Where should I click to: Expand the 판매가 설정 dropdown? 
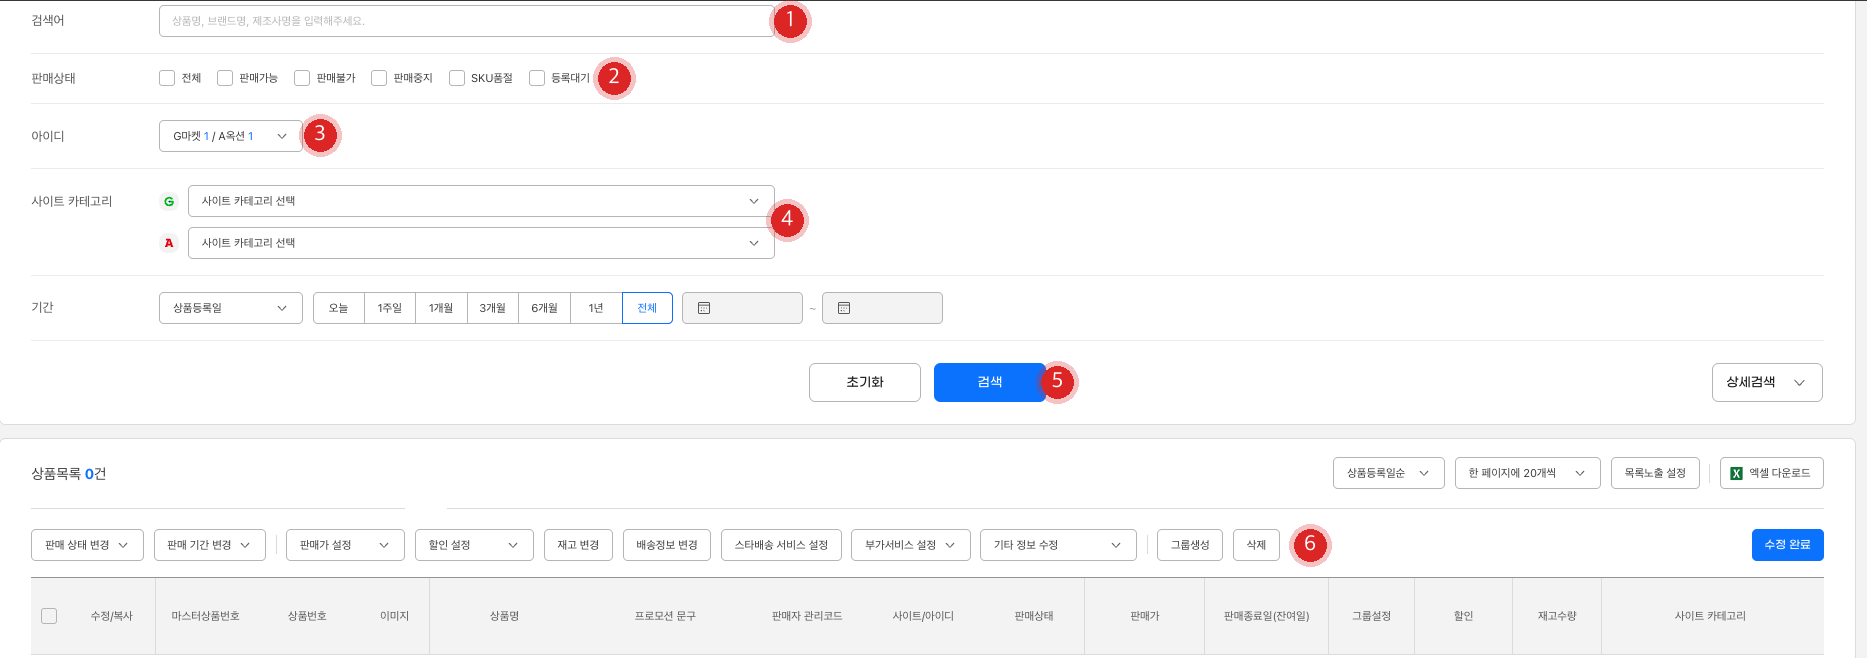click(x=345, y=545)
